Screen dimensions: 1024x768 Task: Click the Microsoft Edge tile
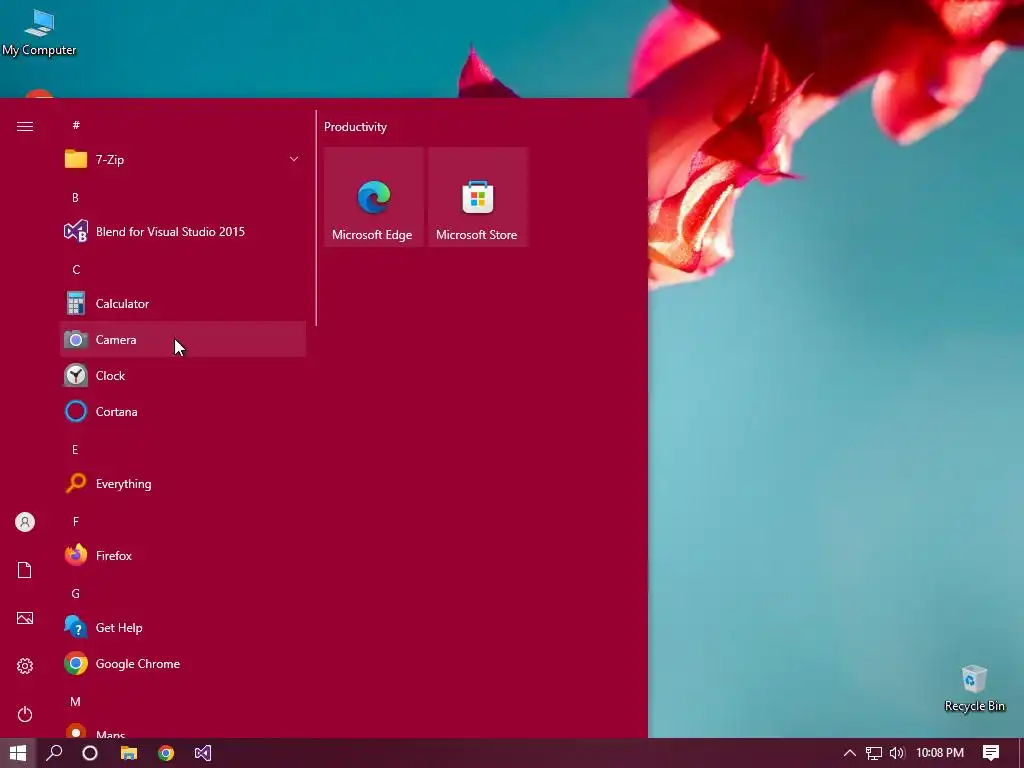[374, 197]
